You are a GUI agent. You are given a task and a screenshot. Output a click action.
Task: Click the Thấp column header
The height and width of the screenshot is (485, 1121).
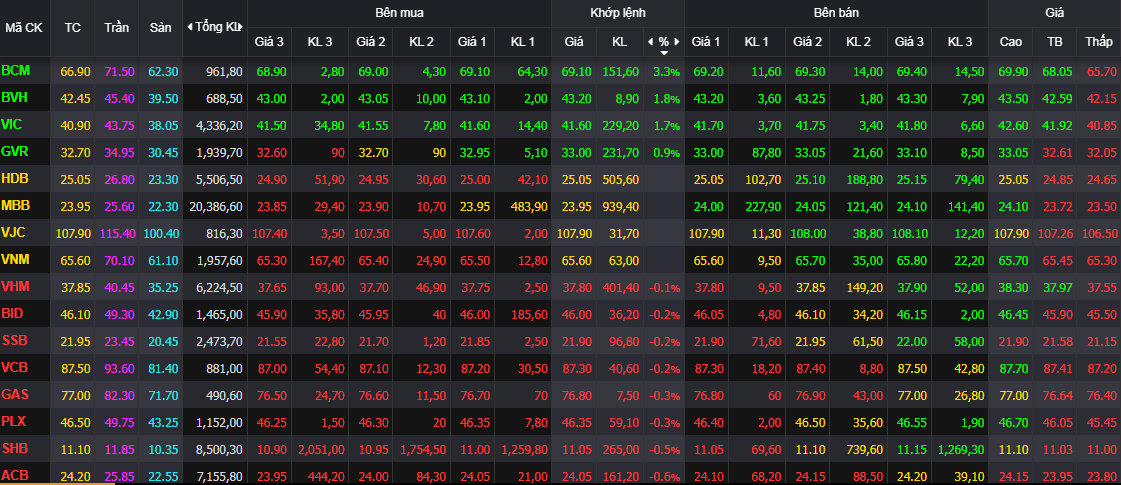[1099, 42]
